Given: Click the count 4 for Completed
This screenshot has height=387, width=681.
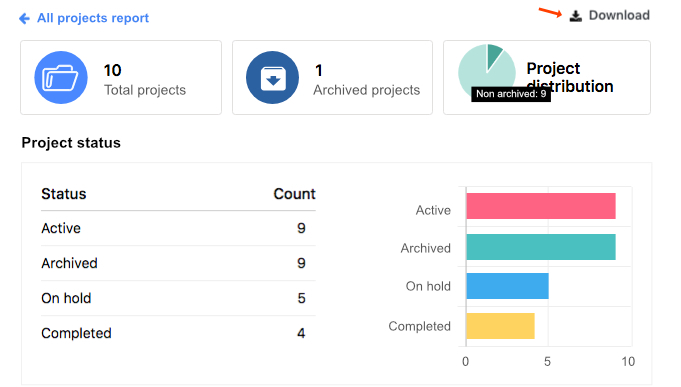Looking at the screenshot, I should [301, 333].
